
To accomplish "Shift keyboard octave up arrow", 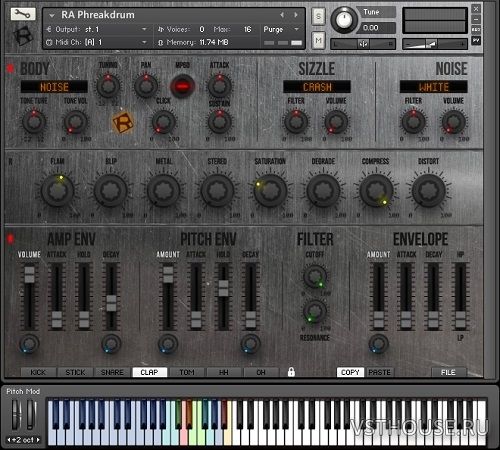I will click(38, 440).
